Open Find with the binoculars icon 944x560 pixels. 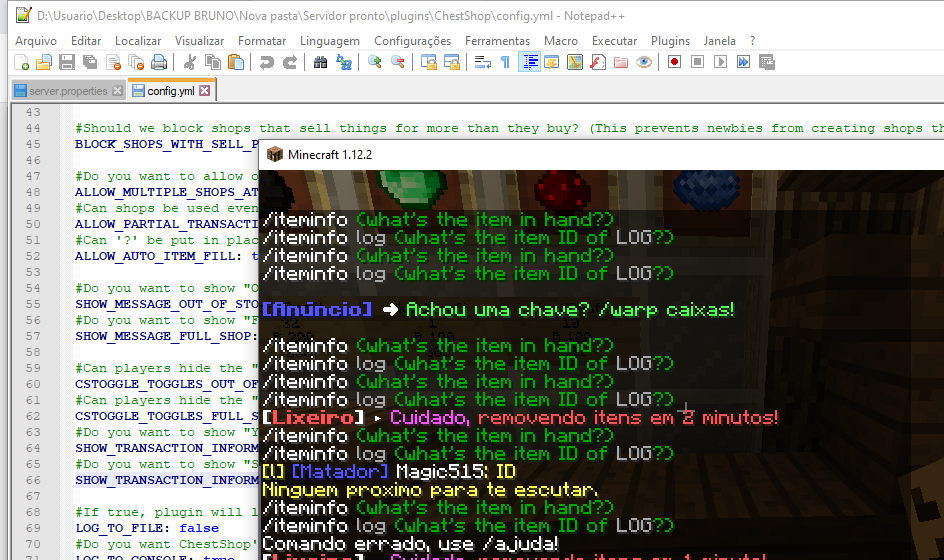pos(320,62)
